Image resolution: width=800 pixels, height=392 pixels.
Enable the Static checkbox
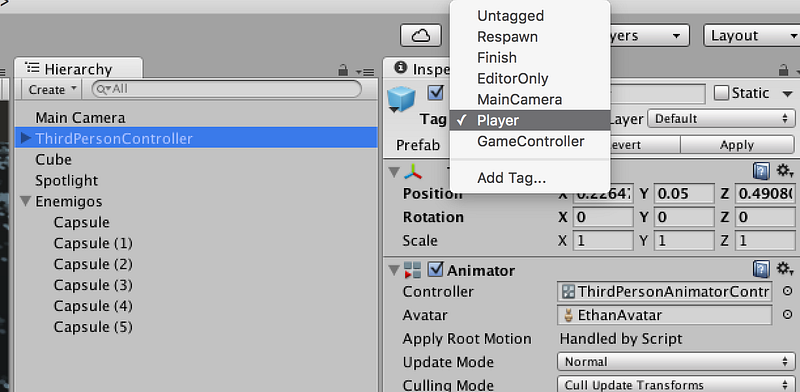pyautogui.click(x=721, y=93)
